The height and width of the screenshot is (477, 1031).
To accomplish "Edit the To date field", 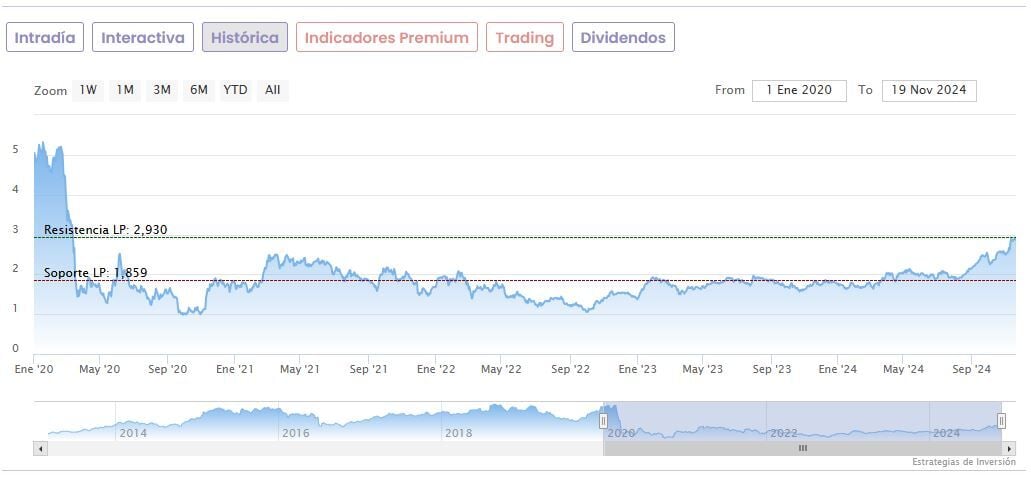I will pos(929,90).
